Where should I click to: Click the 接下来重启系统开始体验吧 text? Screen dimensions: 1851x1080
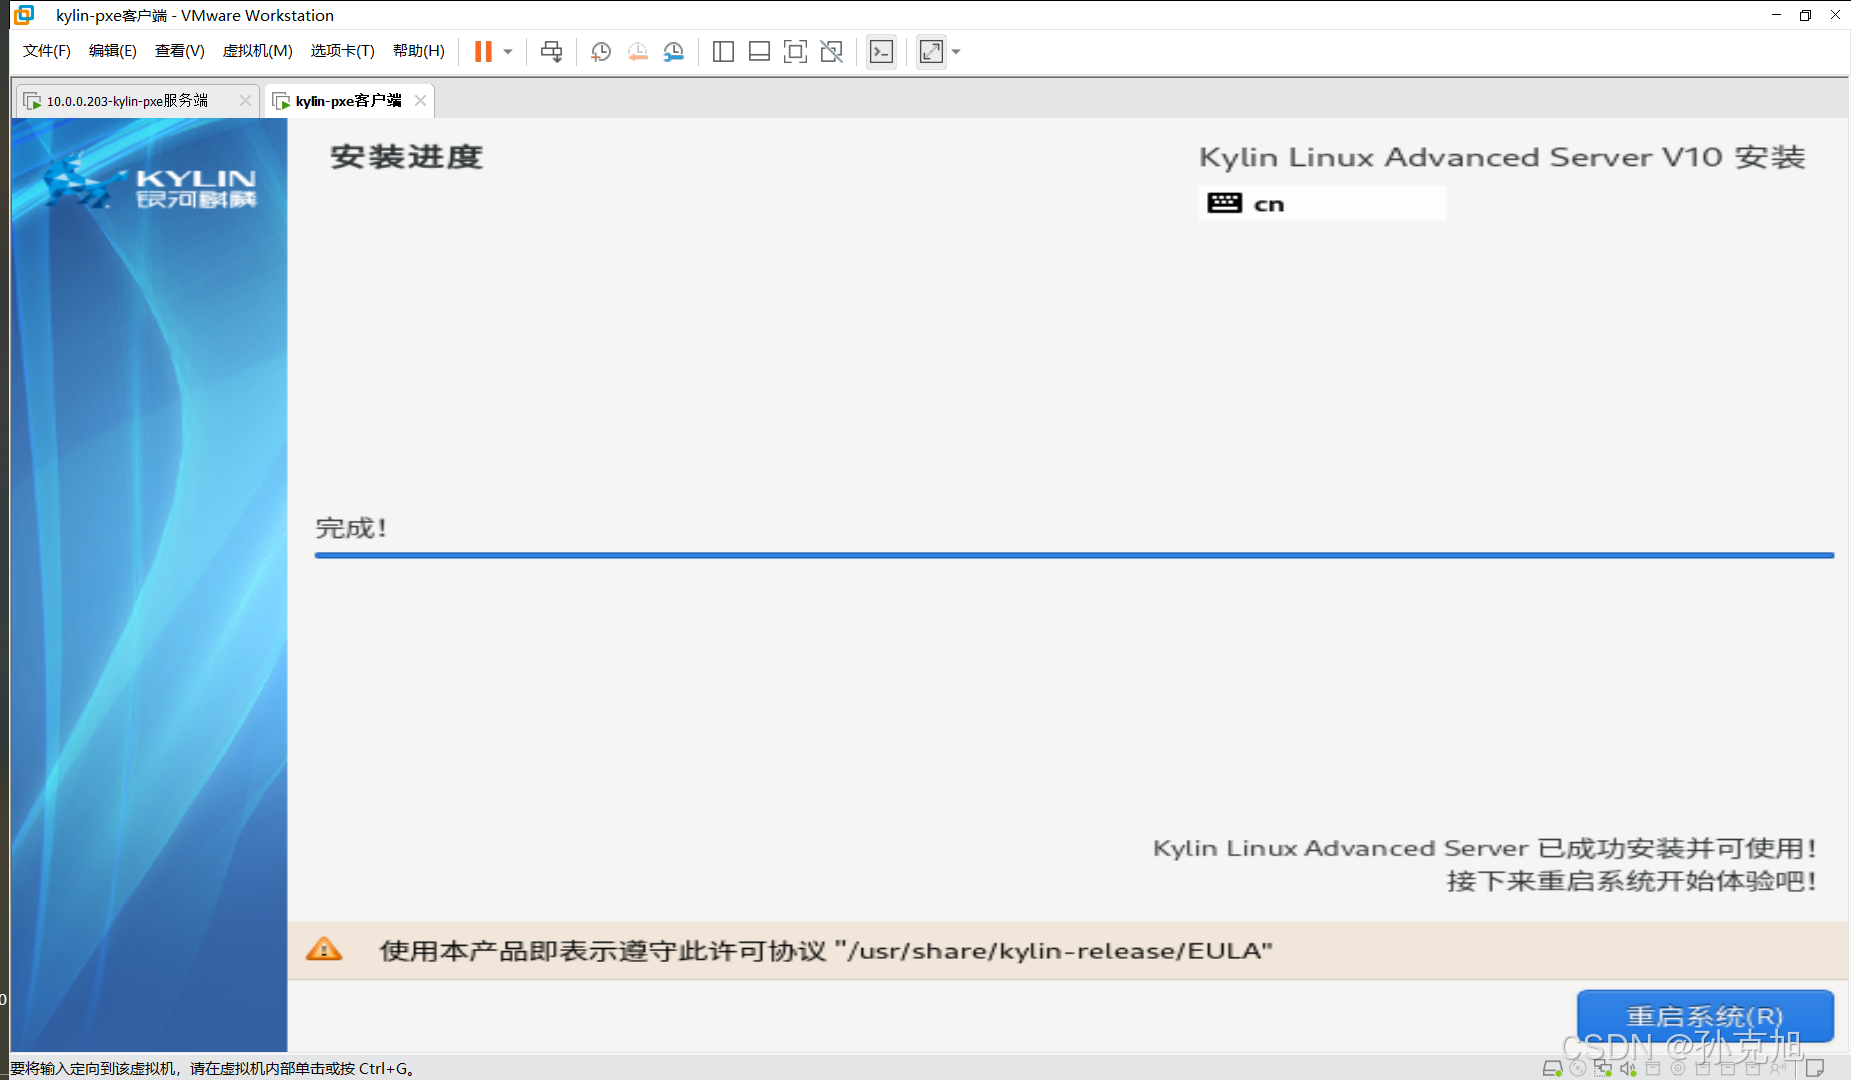(x=1631, y=881)
